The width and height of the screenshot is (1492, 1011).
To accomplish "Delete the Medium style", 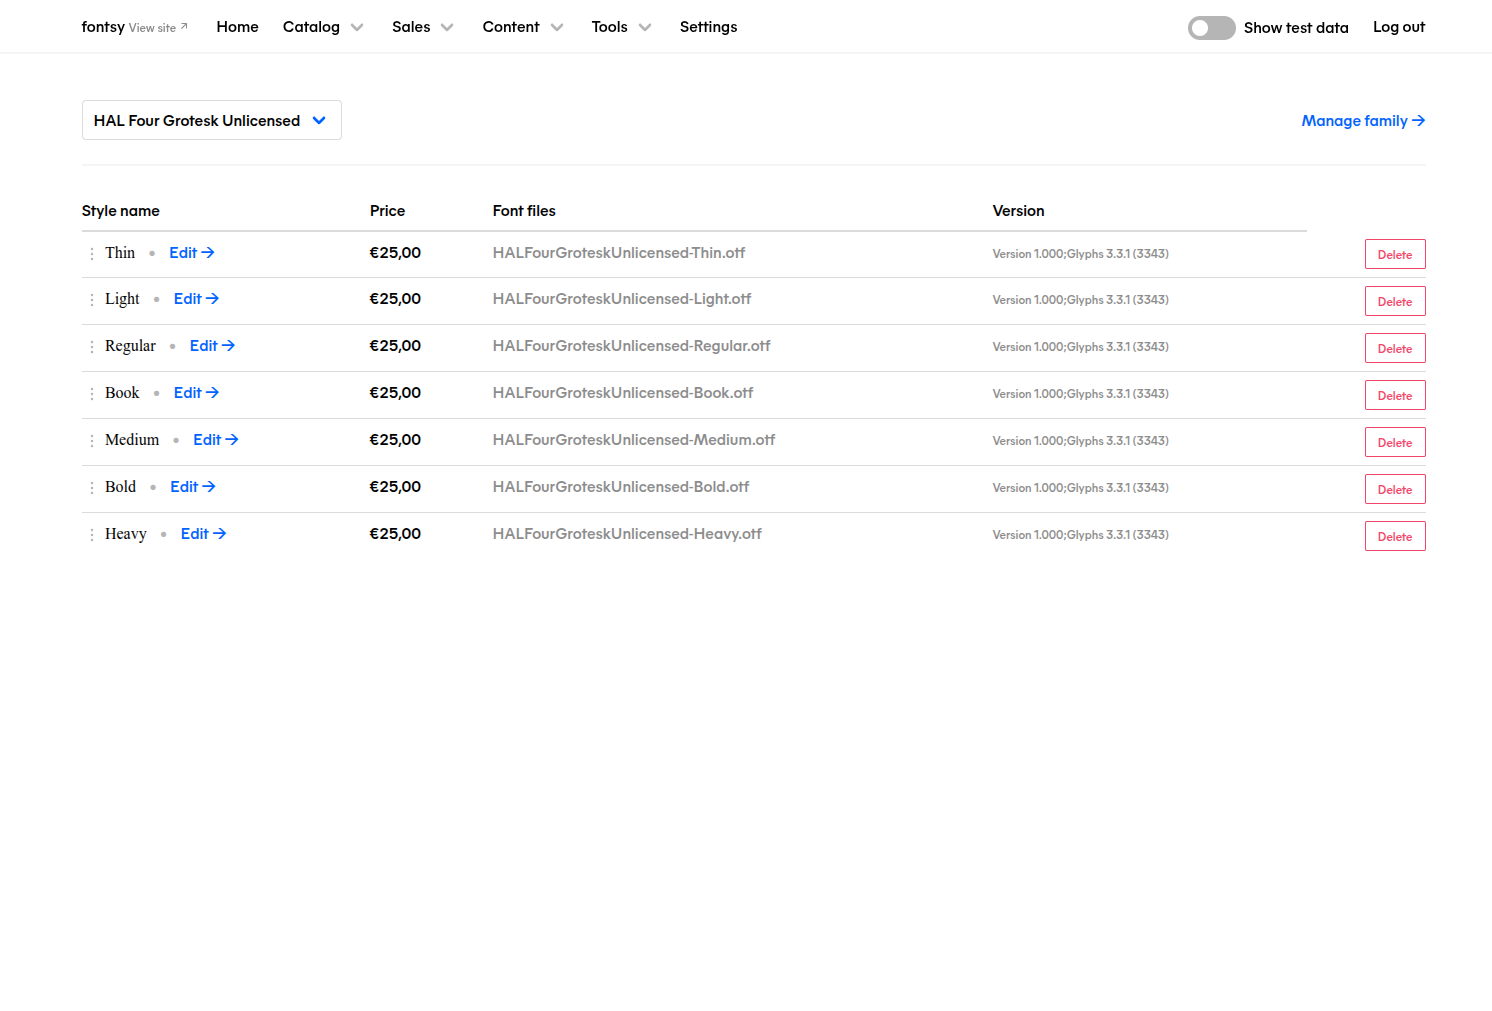I will [1395, 442].
